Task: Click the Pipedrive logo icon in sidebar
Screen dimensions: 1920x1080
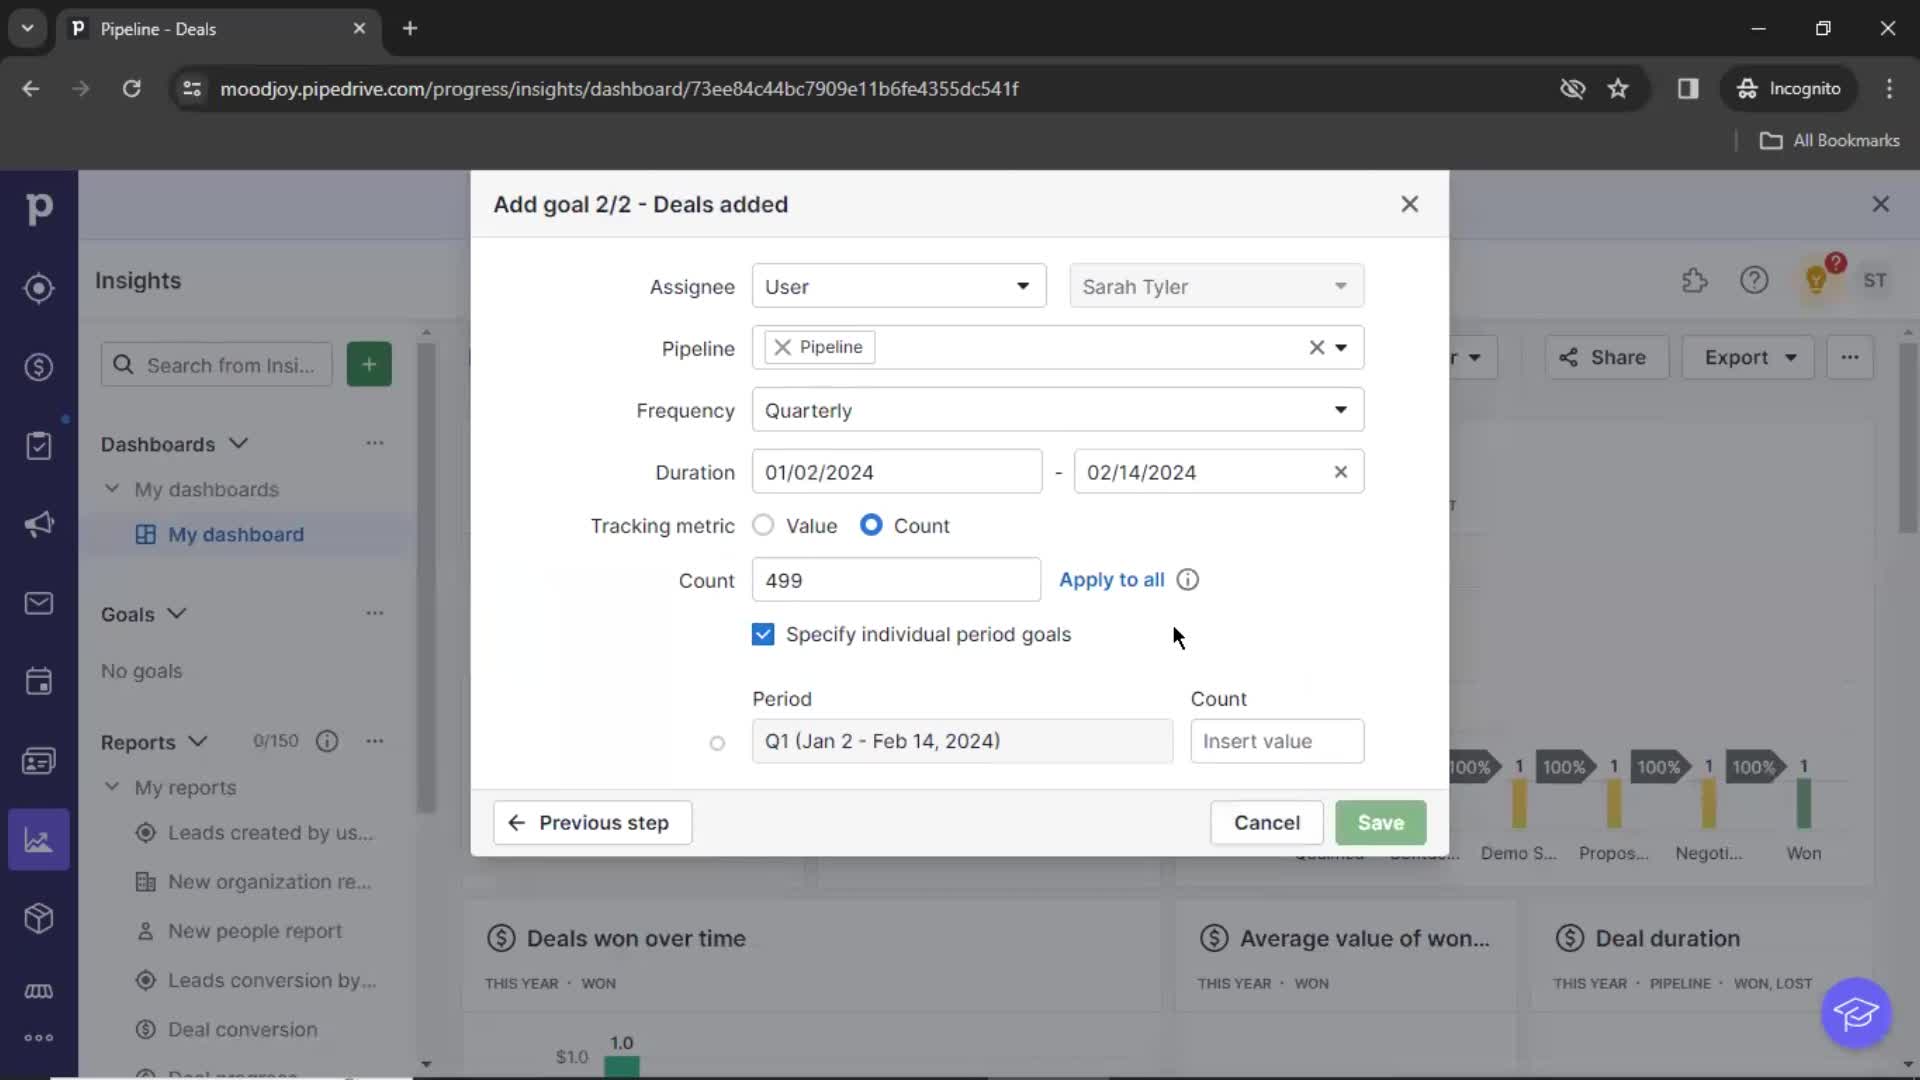Action: click(38, 207)
